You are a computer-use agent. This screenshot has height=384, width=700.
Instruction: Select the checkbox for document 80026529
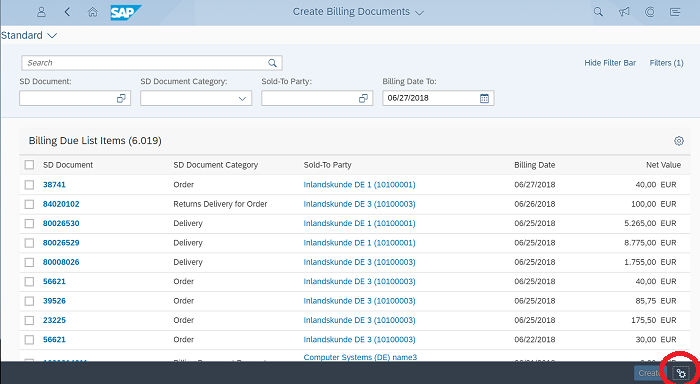tap(29, 243)
